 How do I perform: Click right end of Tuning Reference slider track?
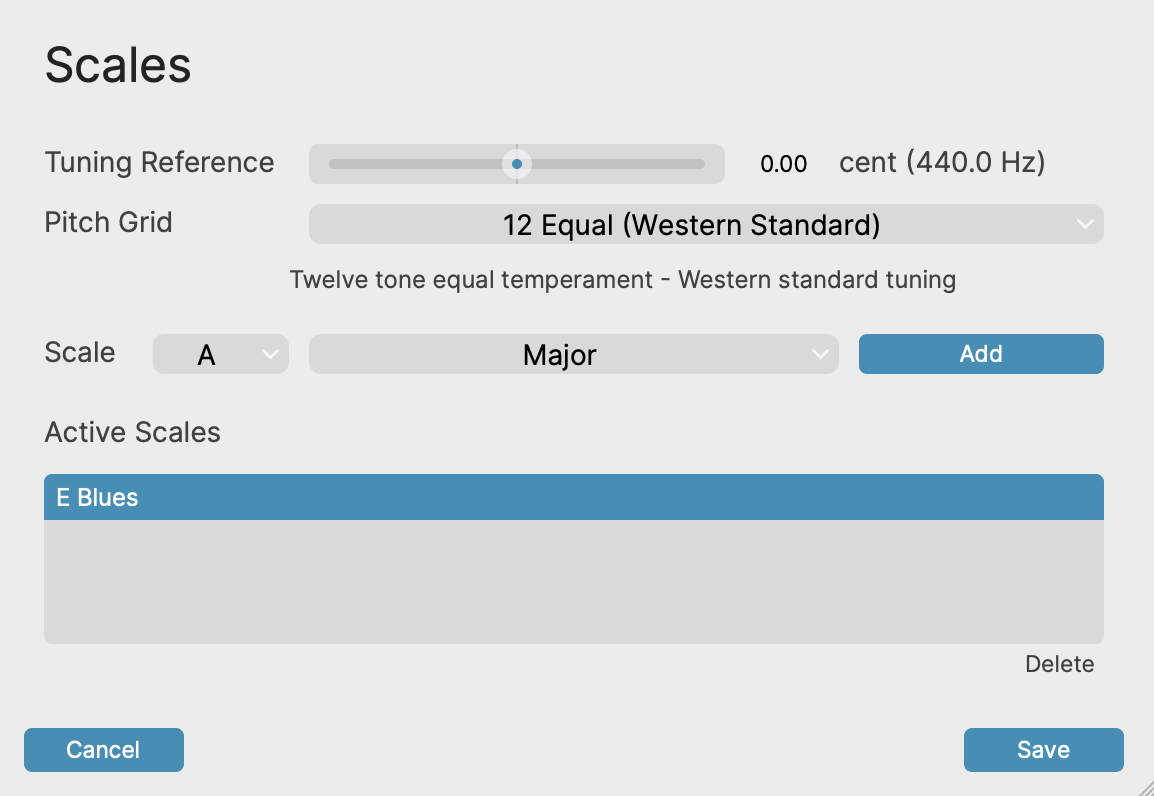pos(702,164)
